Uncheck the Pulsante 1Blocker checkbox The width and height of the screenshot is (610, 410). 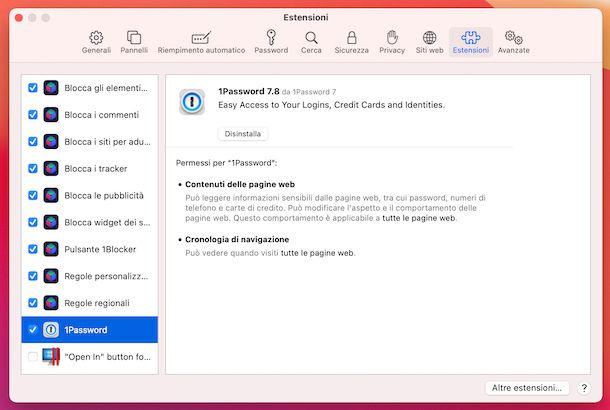click(x=33, y=249)
